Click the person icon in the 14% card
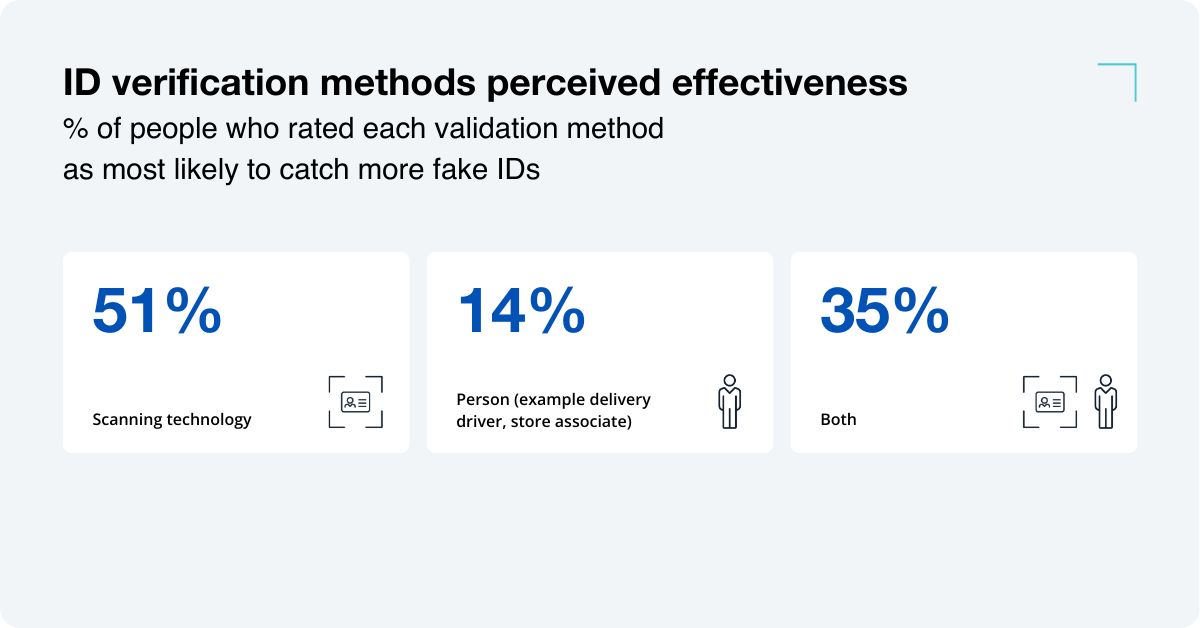The width and height of the screenshot is (1200, 628). [x=729, y=402]
